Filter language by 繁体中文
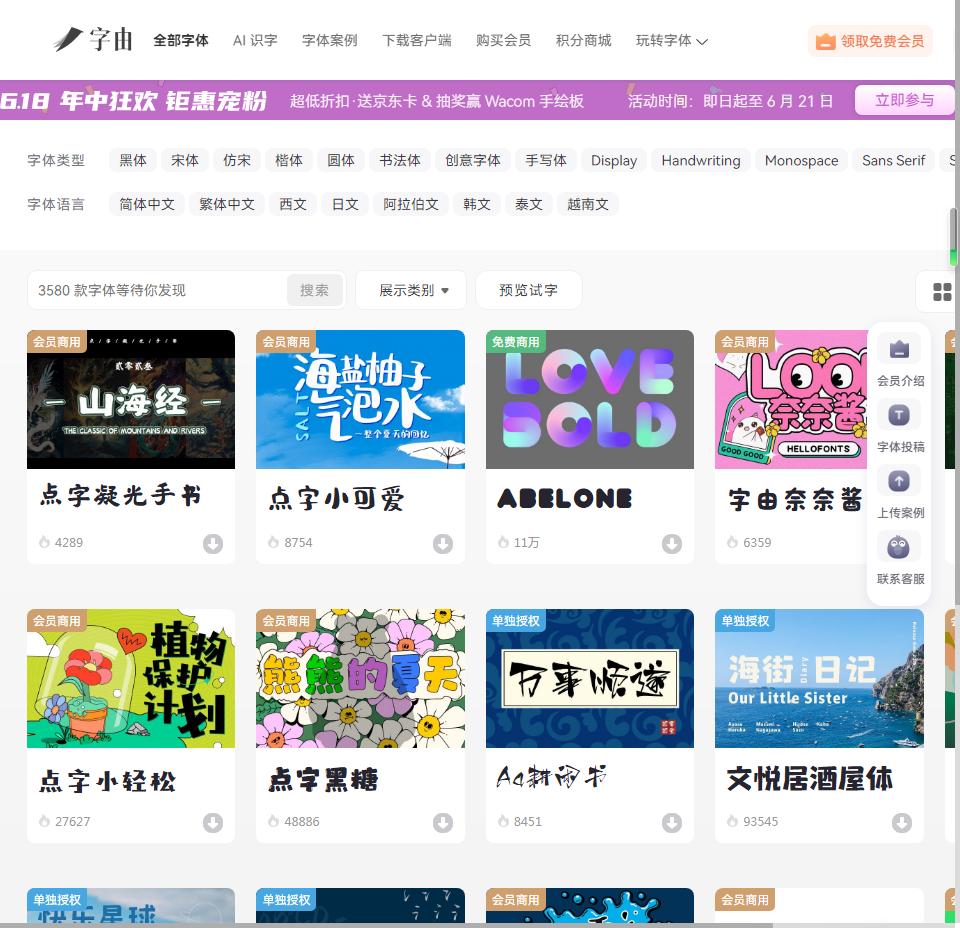The height and width of the screenshot is (928, 960). [x=227, y=204]
